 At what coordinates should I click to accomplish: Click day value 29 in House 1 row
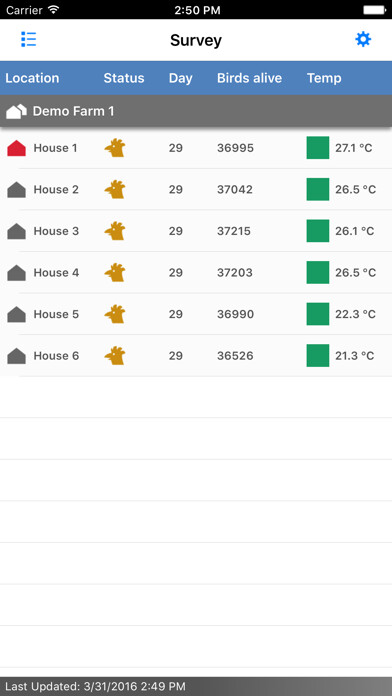click(x=176, y=148)
